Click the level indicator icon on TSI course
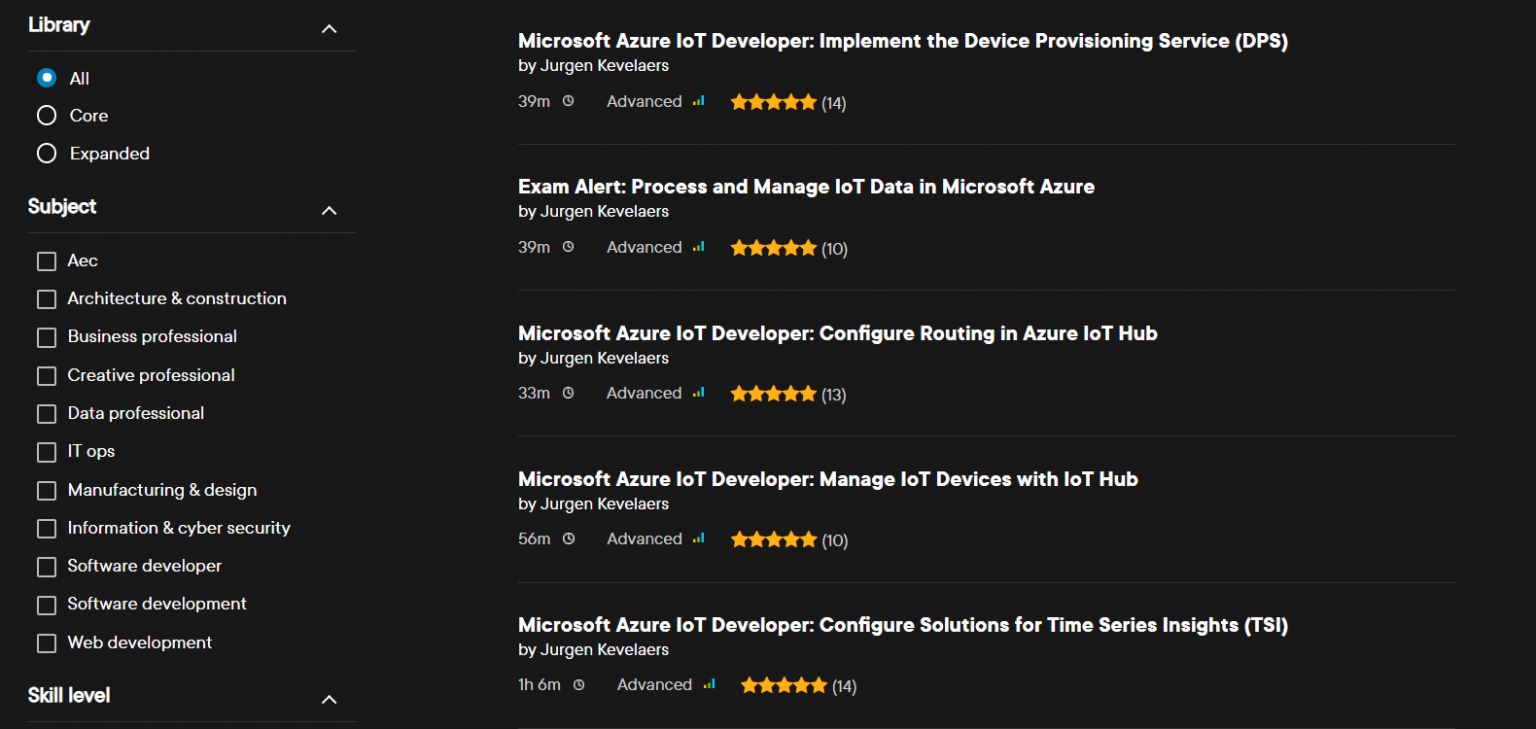 (x=710, y=685)
